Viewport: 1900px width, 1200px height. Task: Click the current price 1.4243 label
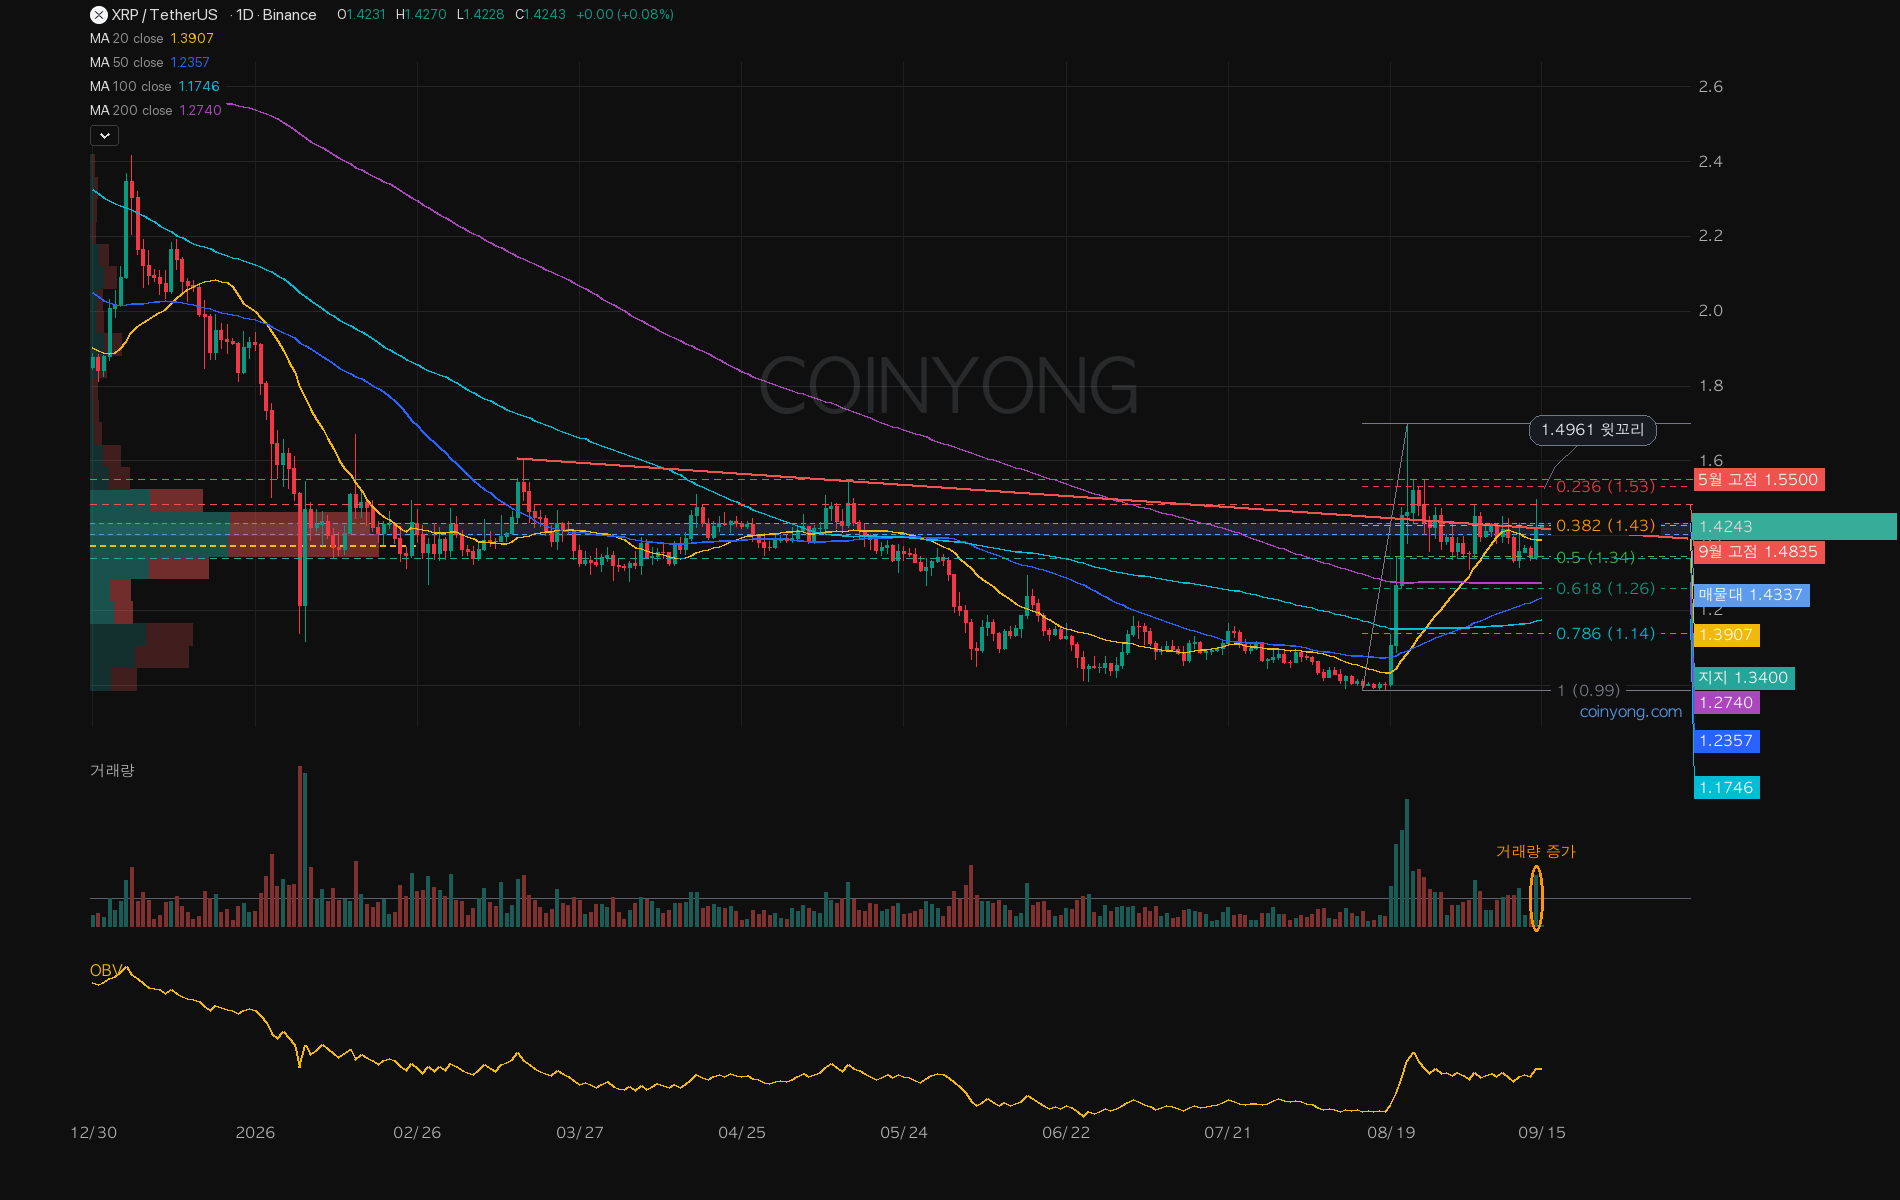pyautogui.click(x=1794, y=526)
